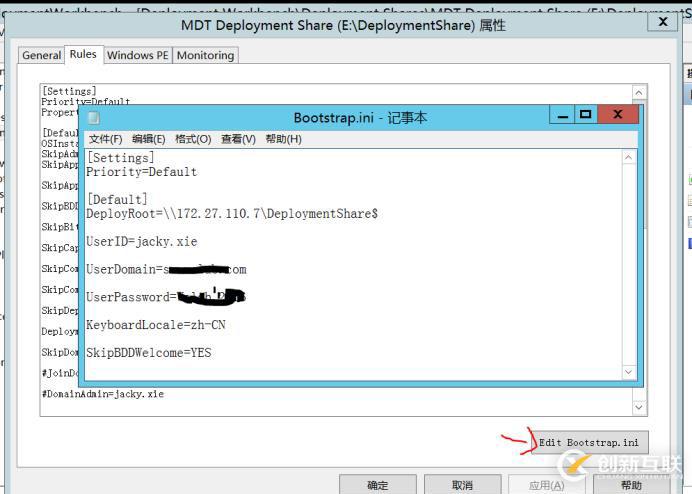Minimize the Bootstrap.ini Notepad window
Viewport: 692px width, 494px height.
click(562, 115)
